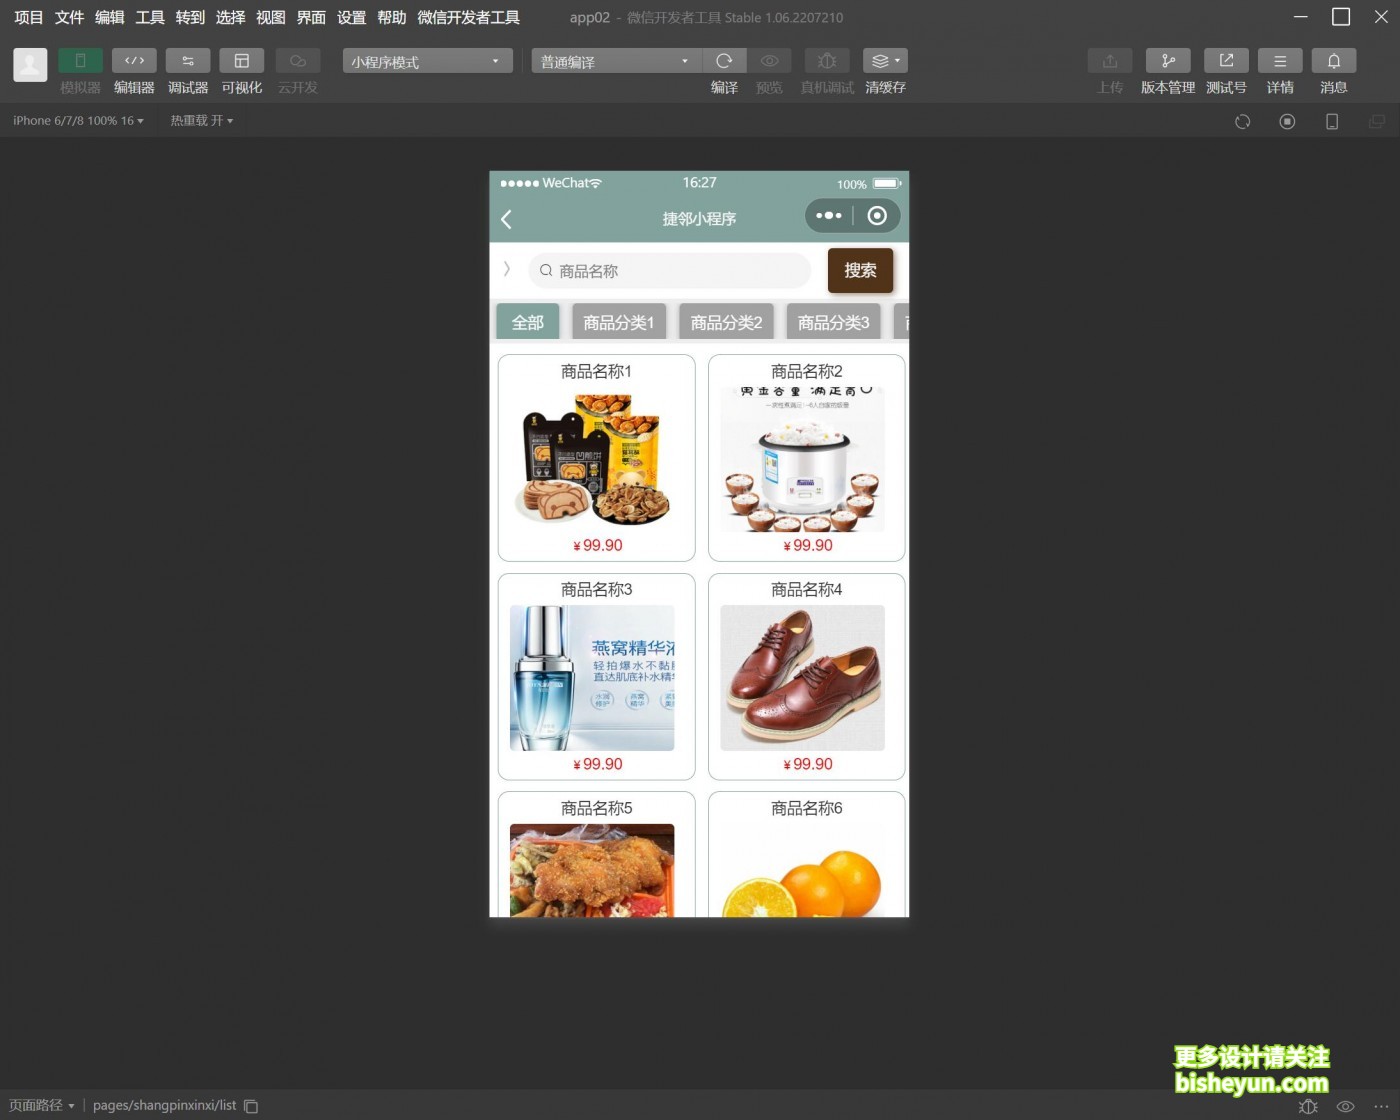
Task: Click the clear cache layers icon
Action: coord(885,61)
